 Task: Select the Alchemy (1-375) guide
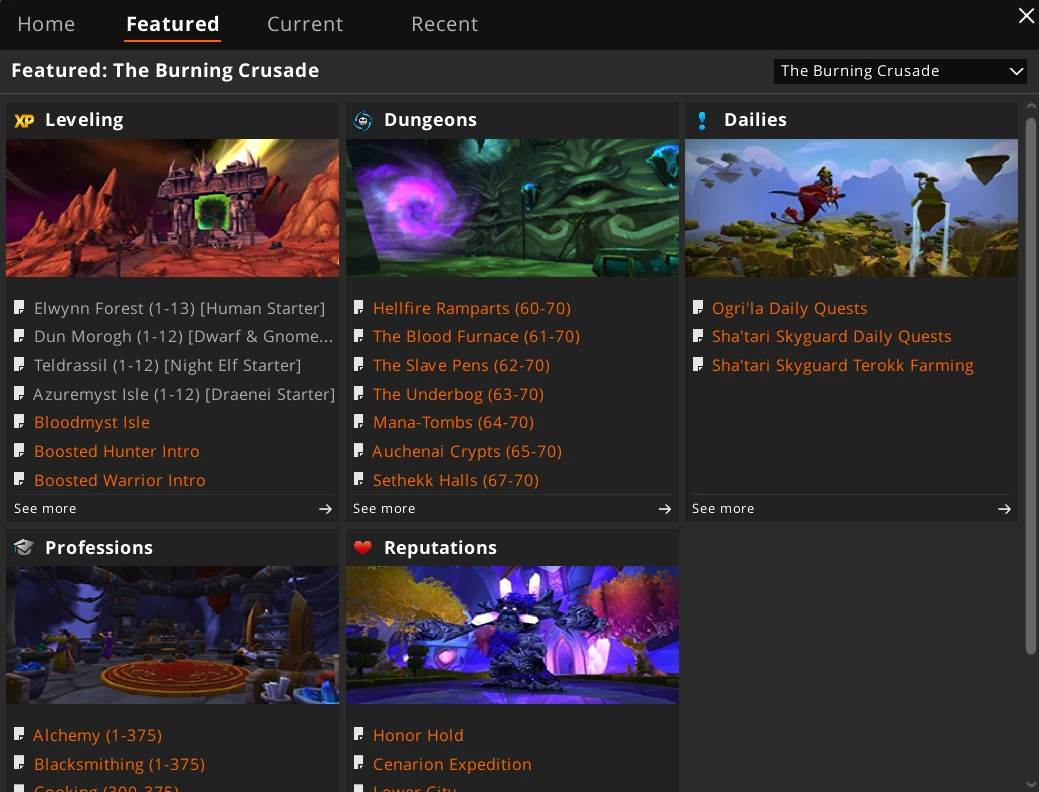[97, 735]
